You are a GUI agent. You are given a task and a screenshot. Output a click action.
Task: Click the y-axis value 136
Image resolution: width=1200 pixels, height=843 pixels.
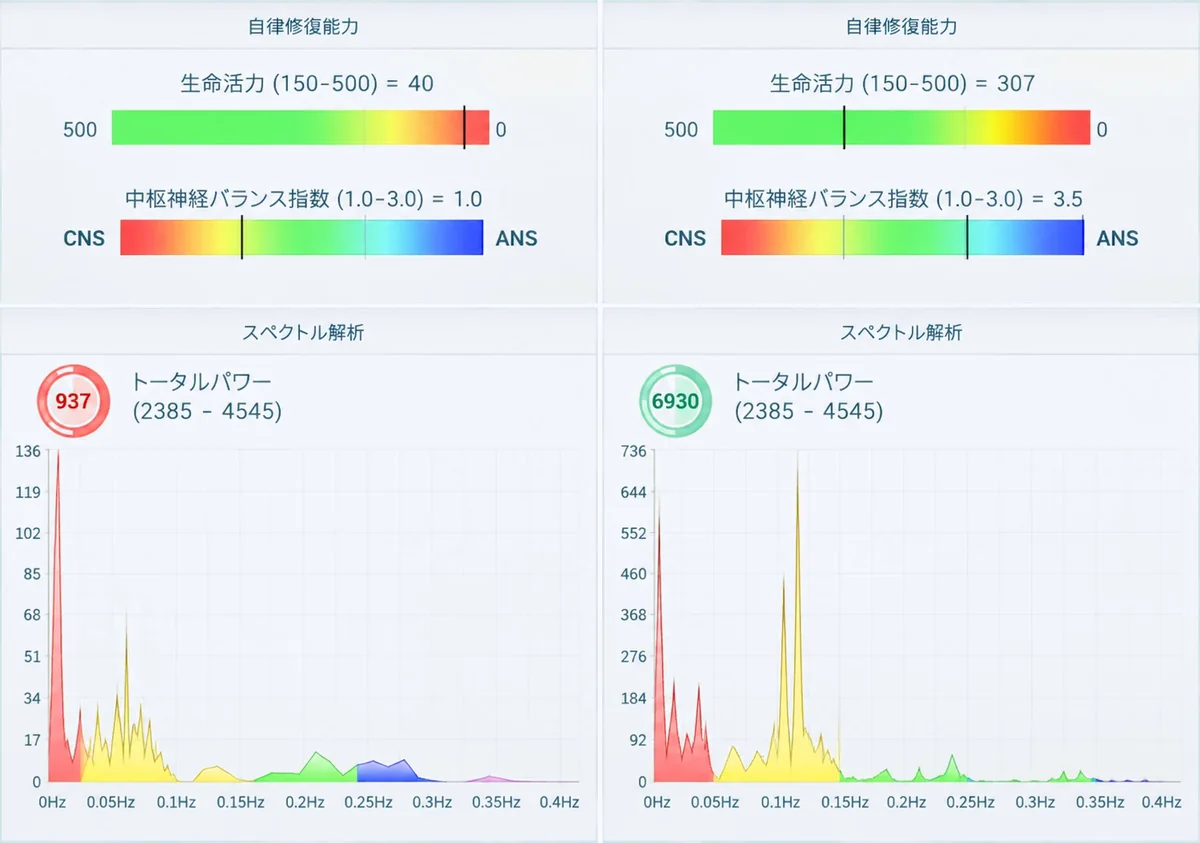coord(28,451)
